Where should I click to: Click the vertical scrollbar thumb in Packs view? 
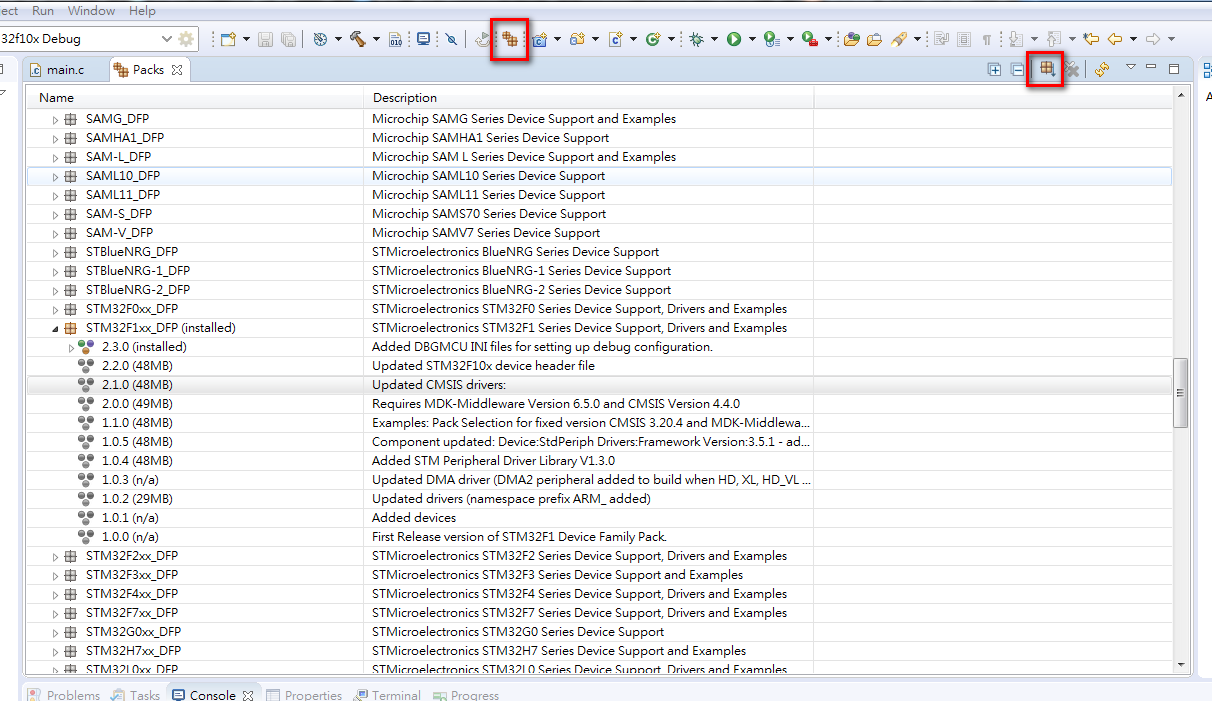click(1181, 392)
